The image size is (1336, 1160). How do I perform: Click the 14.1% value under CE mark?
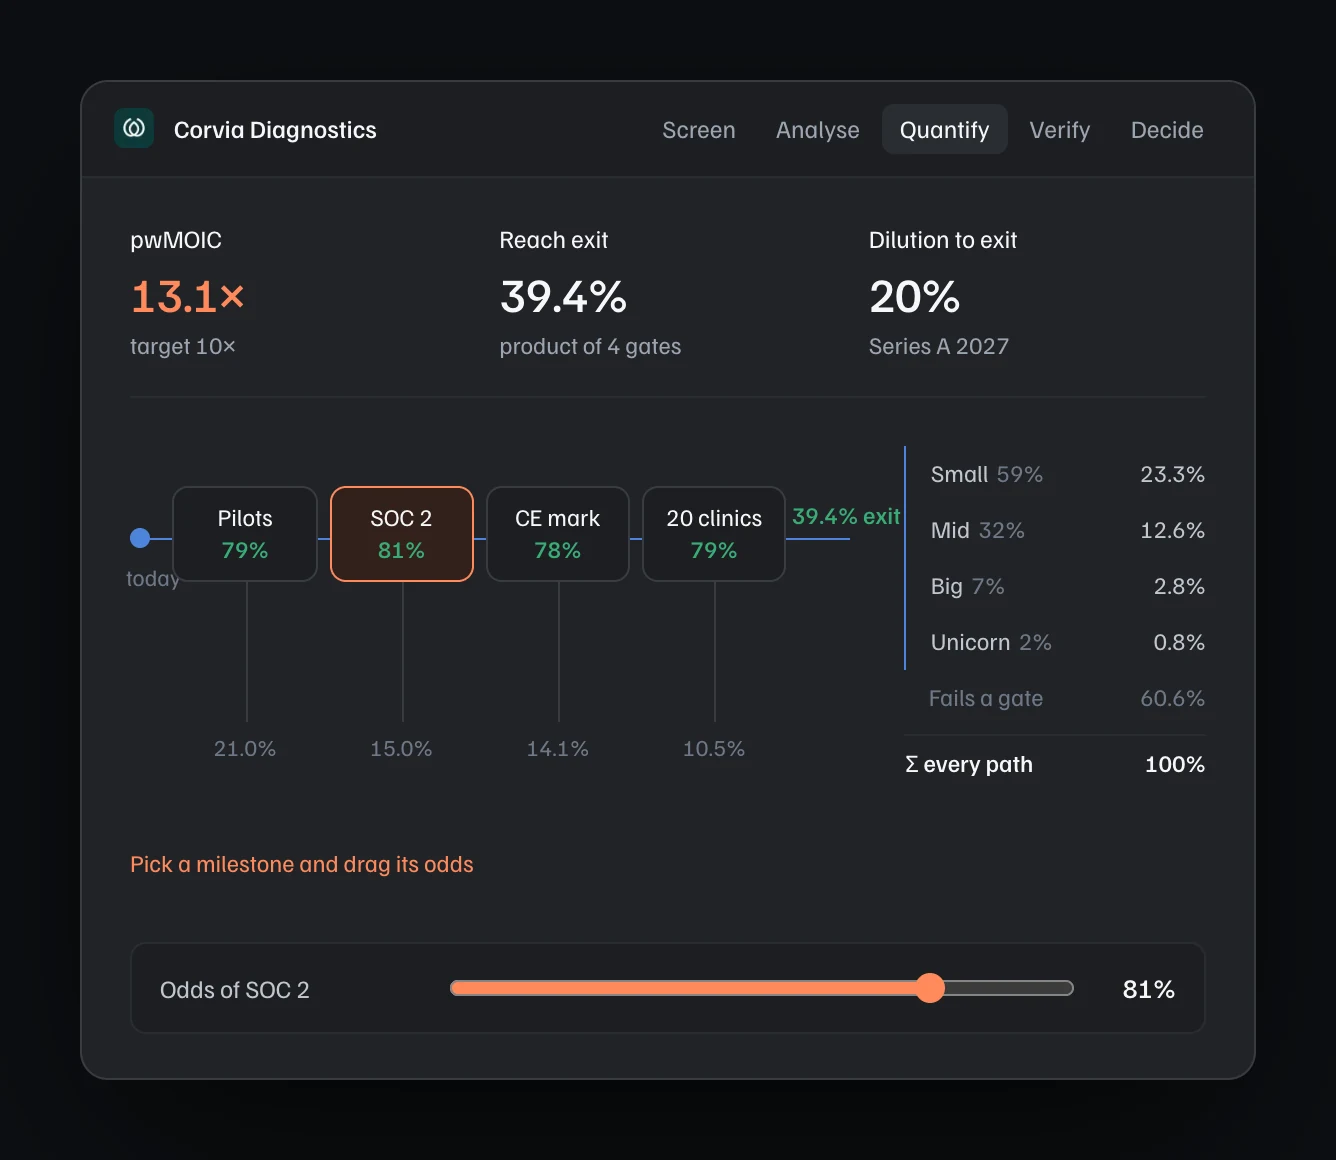pyautogui.click(x=558, y=749)
